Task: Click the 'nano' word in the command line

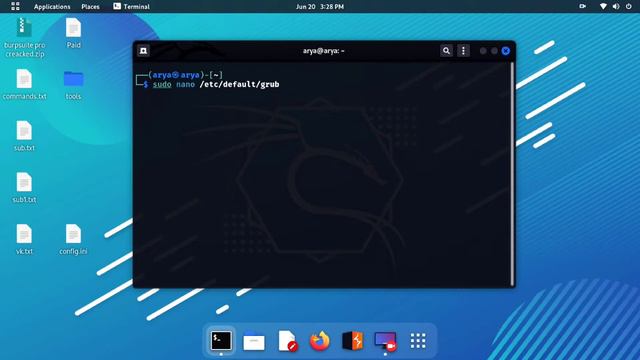Action: (185, 84)
